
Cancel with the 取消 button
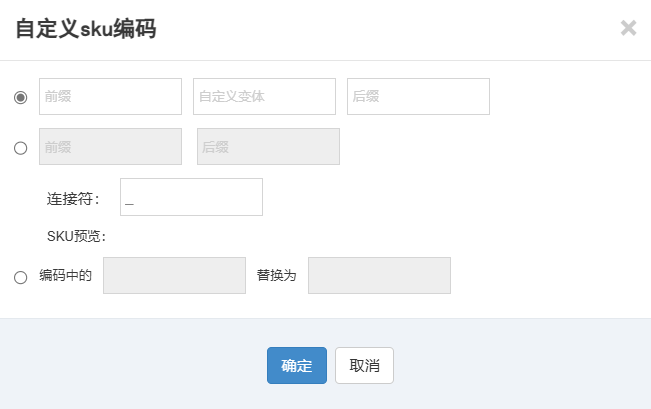(x=365, y=365)
